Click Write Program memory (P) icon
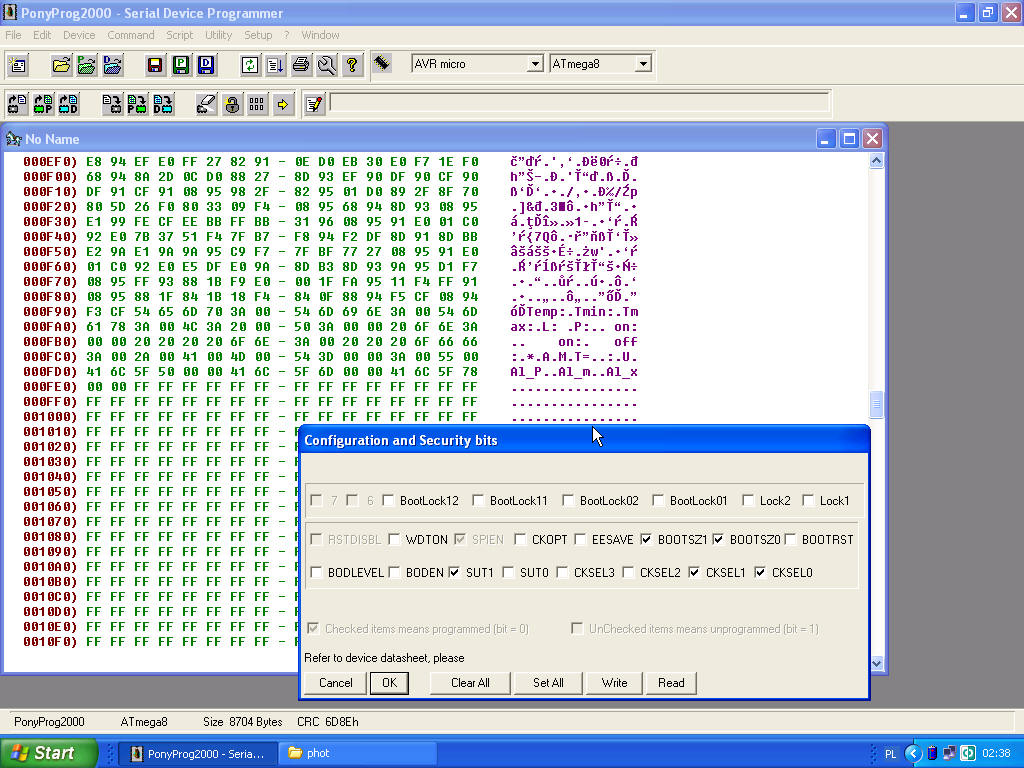Screen dimensions: 1024x768 tap(137, 104)
